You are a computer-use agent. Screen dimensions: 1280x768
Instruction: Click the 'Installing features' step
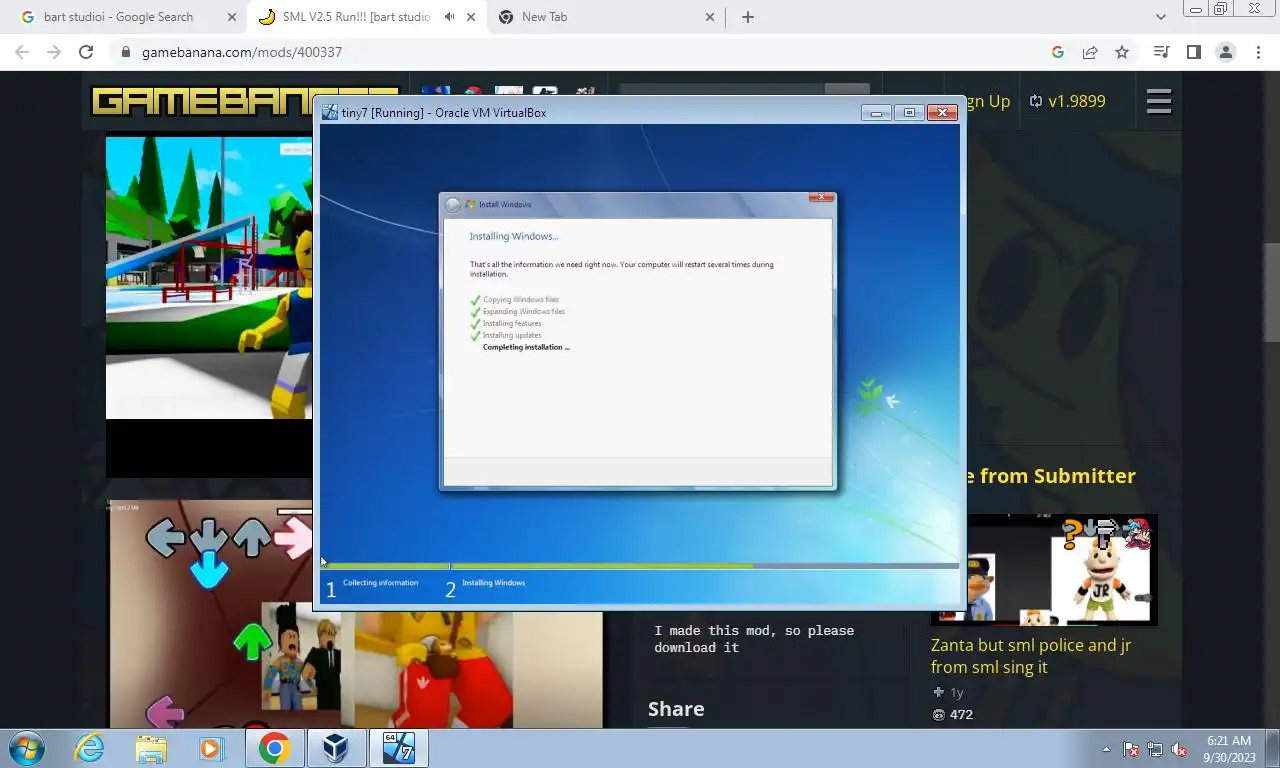[x=512, y=324]
